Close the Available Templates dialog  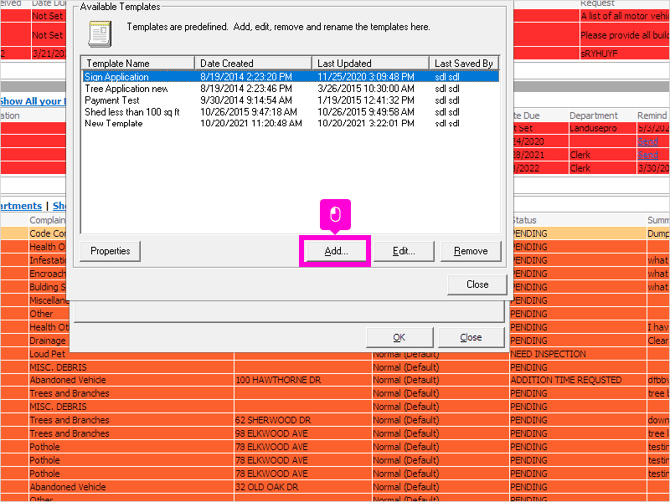click(x=477, y=285)
